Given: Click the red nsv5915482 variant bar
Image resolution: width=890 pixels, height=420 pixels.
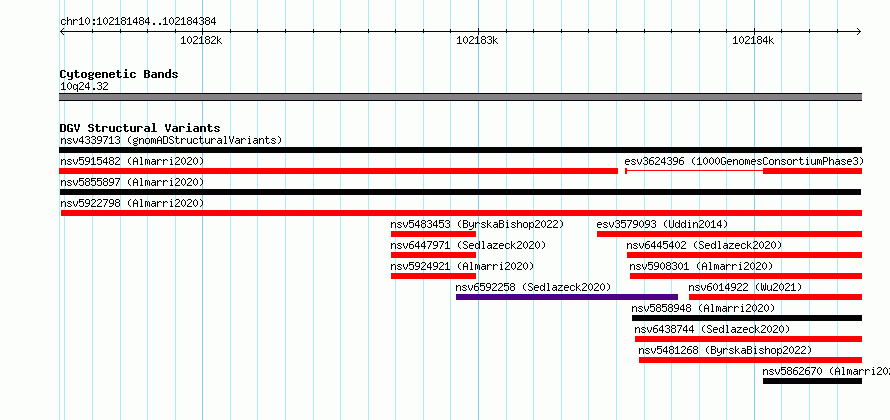Looking at the screenshot, I should pos(338,171).
